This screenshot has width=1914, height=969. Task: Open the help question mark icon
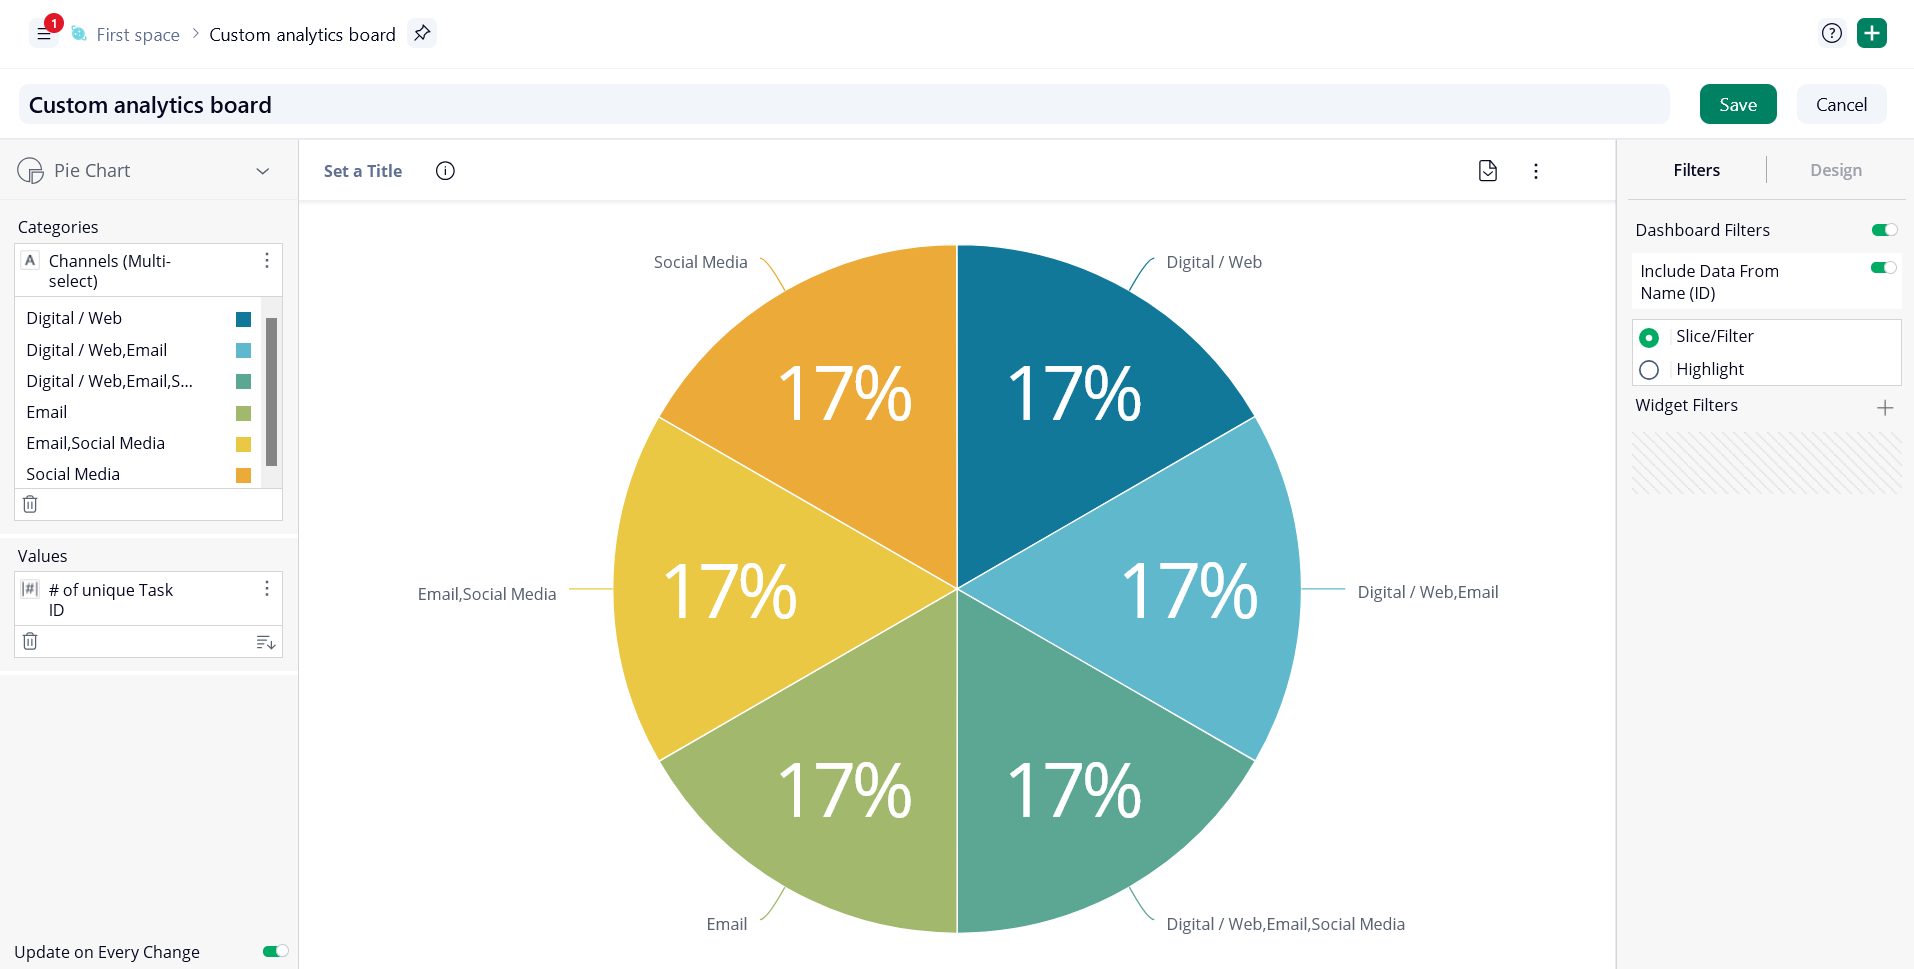click(1831, 33)
